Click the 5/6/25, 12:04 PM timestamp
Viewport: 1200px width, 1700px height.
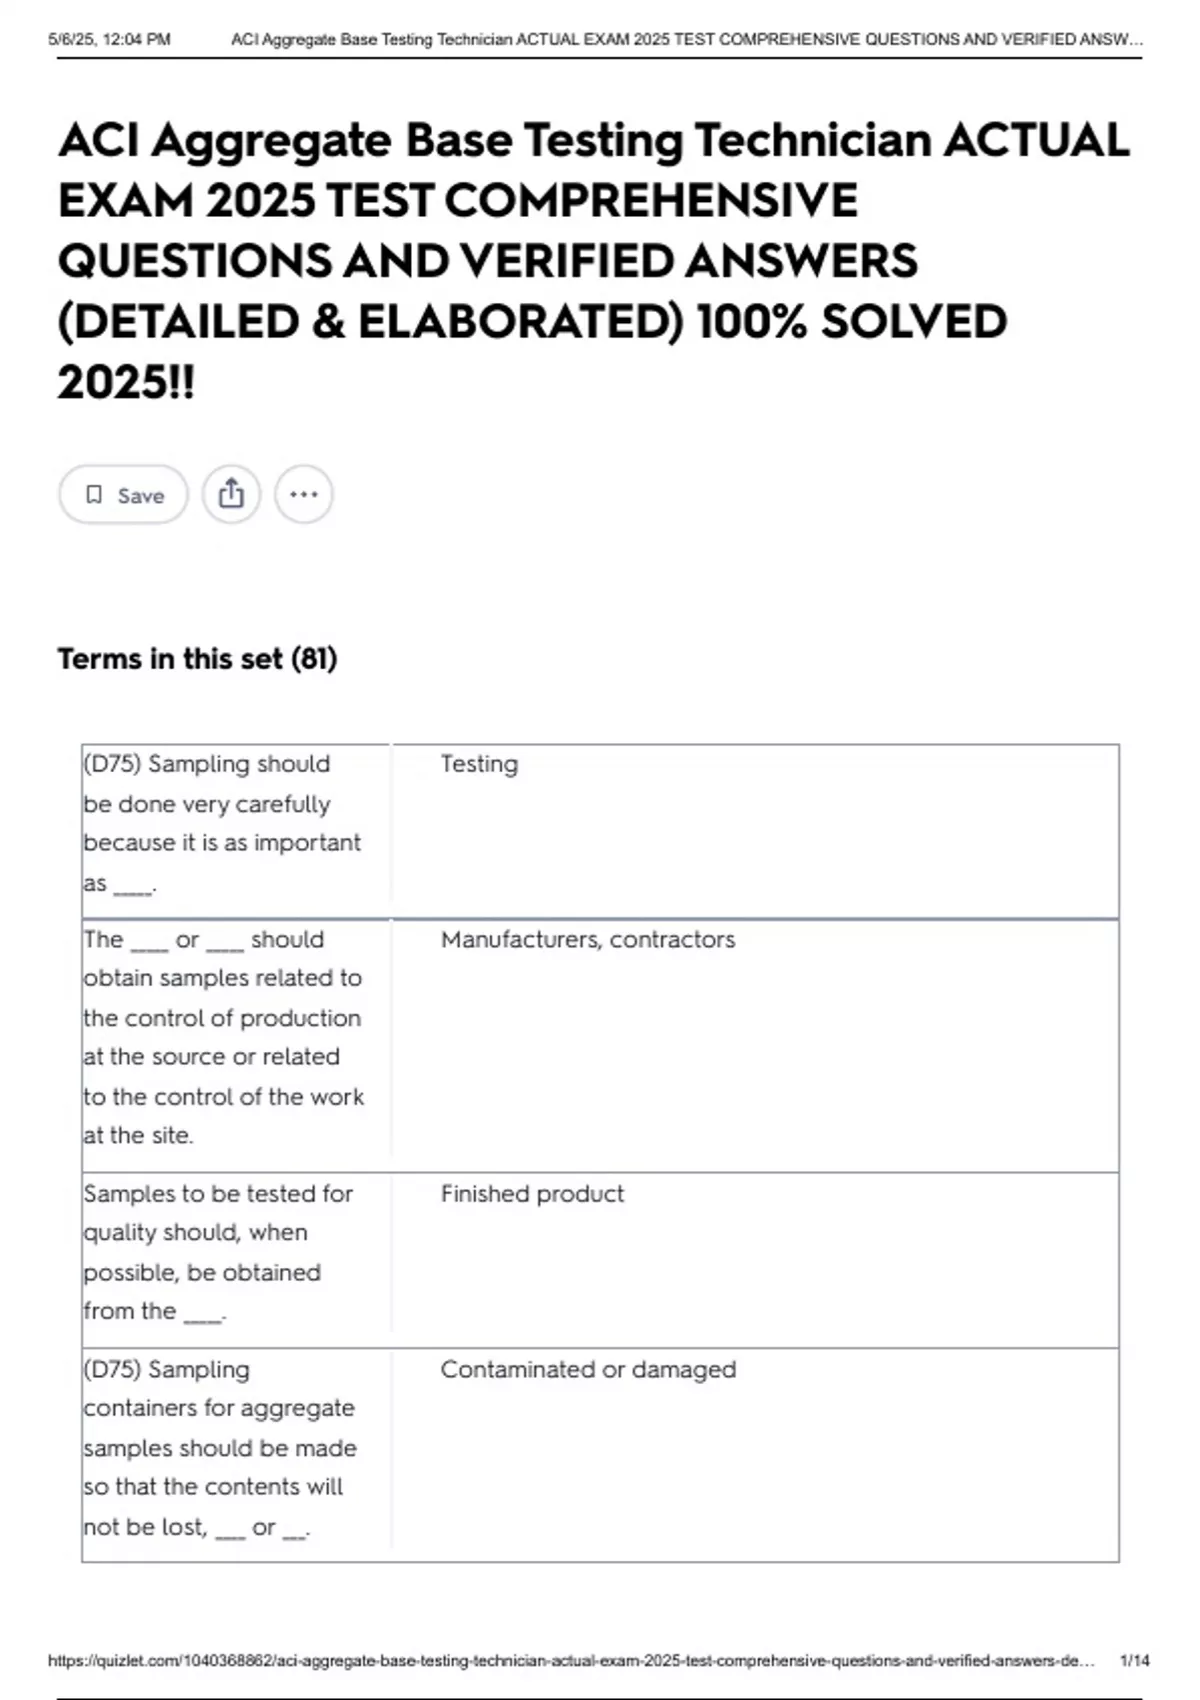pos(109,40)
